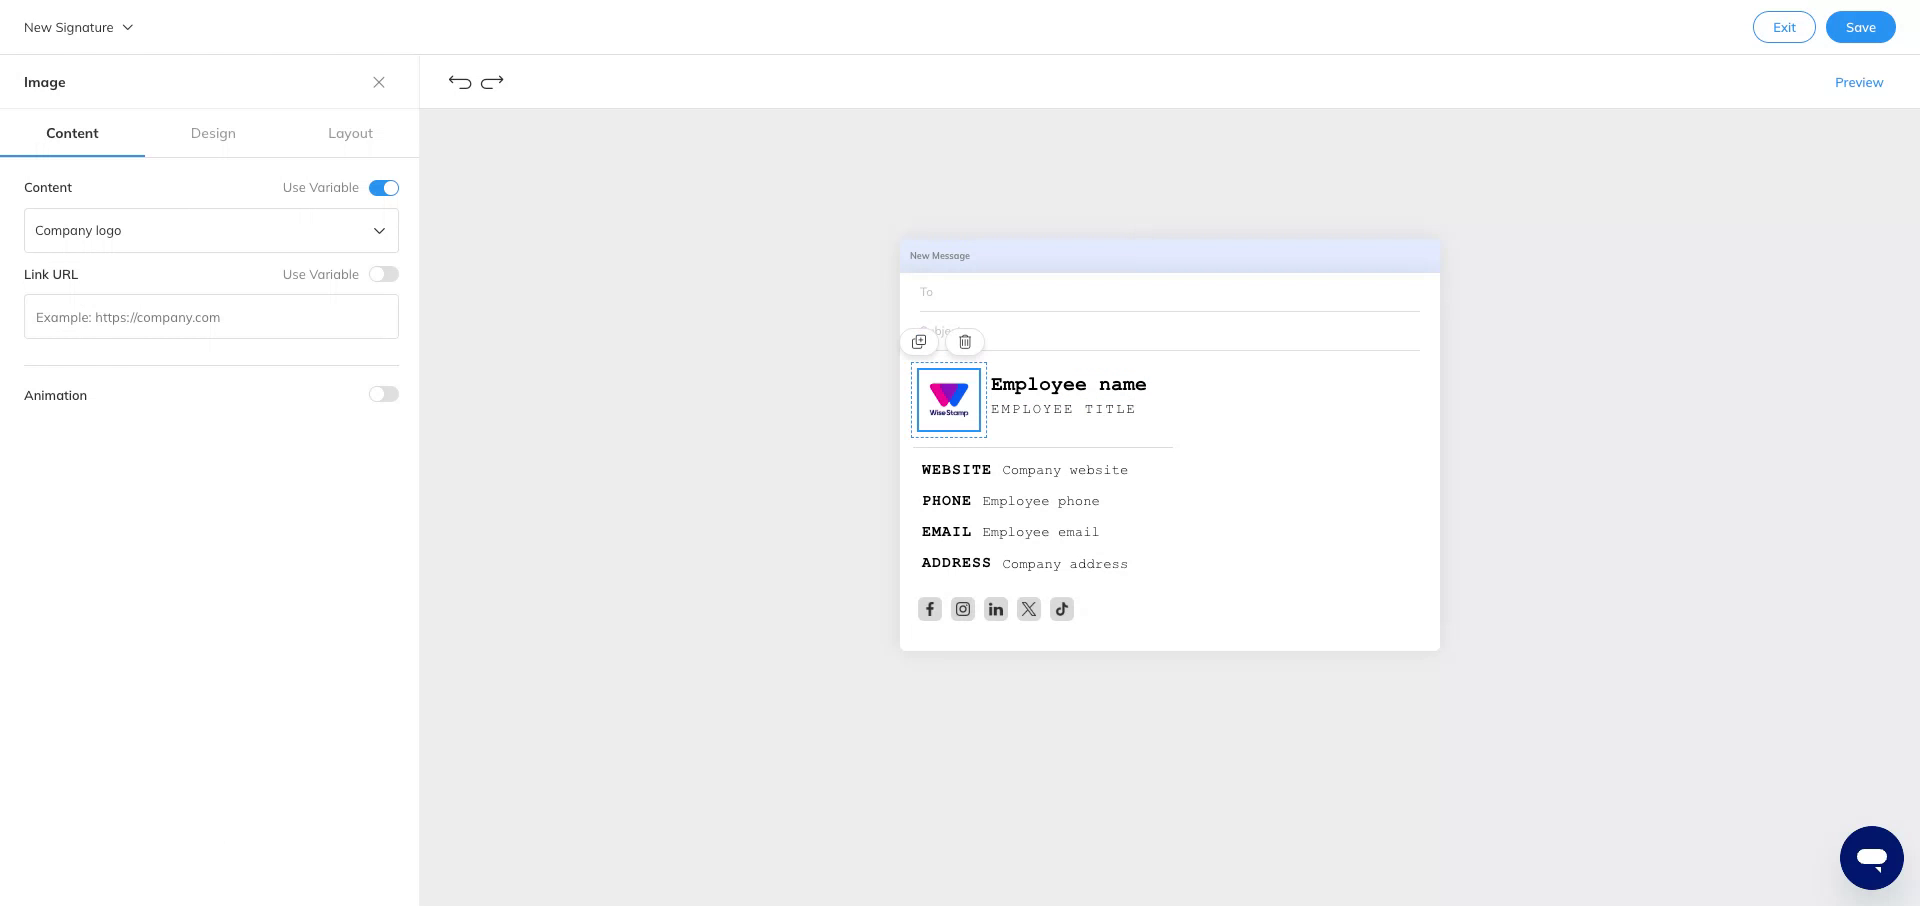Click the Save button
1920x906 pixels.
click(1860, 27)
